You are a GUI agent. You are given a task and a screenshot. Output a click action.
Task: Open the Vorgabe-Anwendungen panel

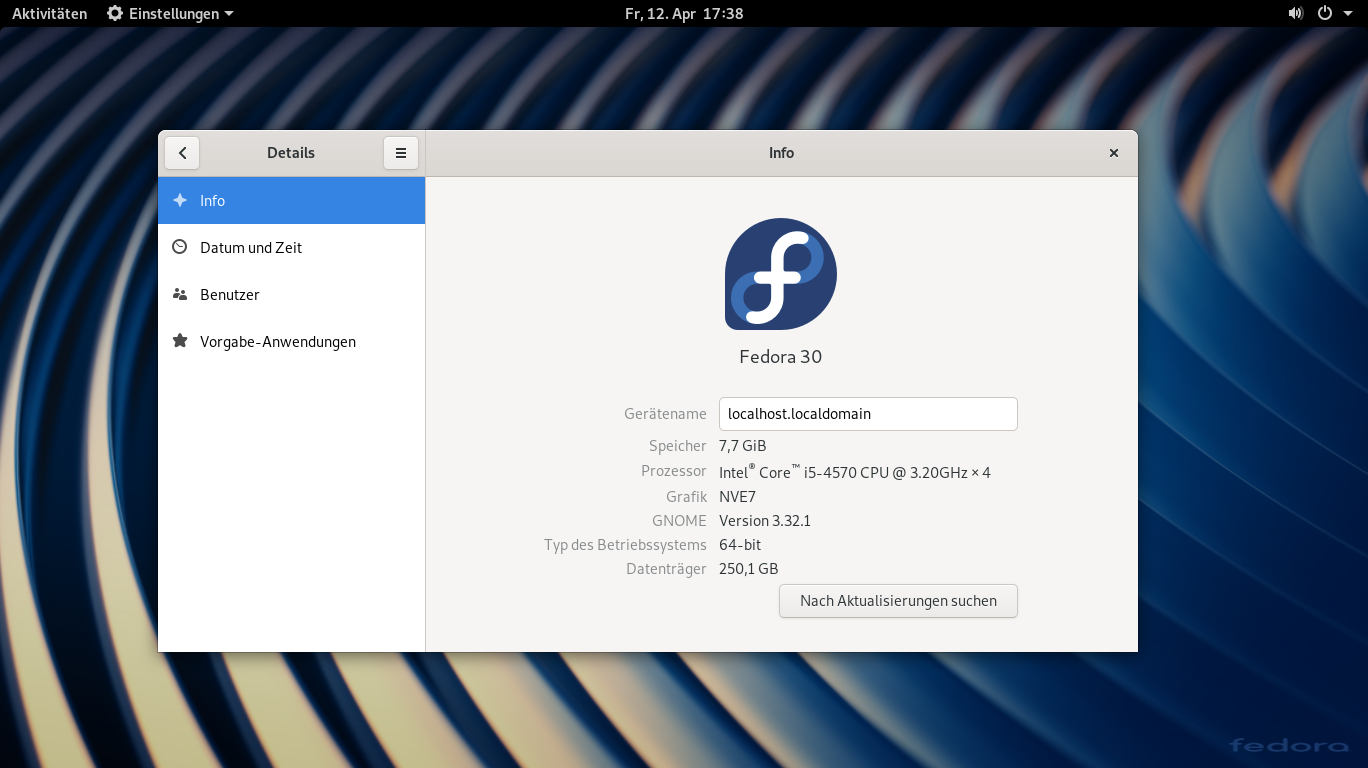pyautogui.click(x=292, y=341)
